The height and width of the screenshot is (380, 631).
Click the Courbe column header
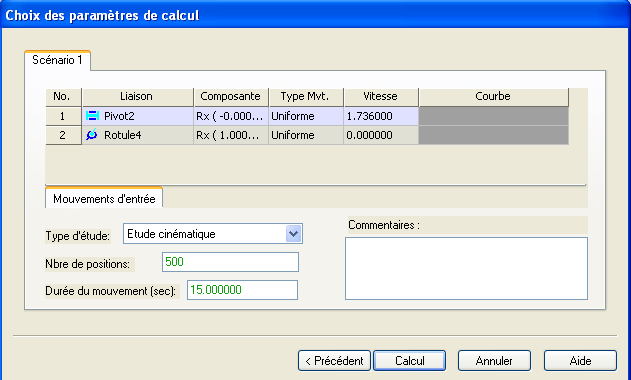pyautogui.click(x=493, y=97)
